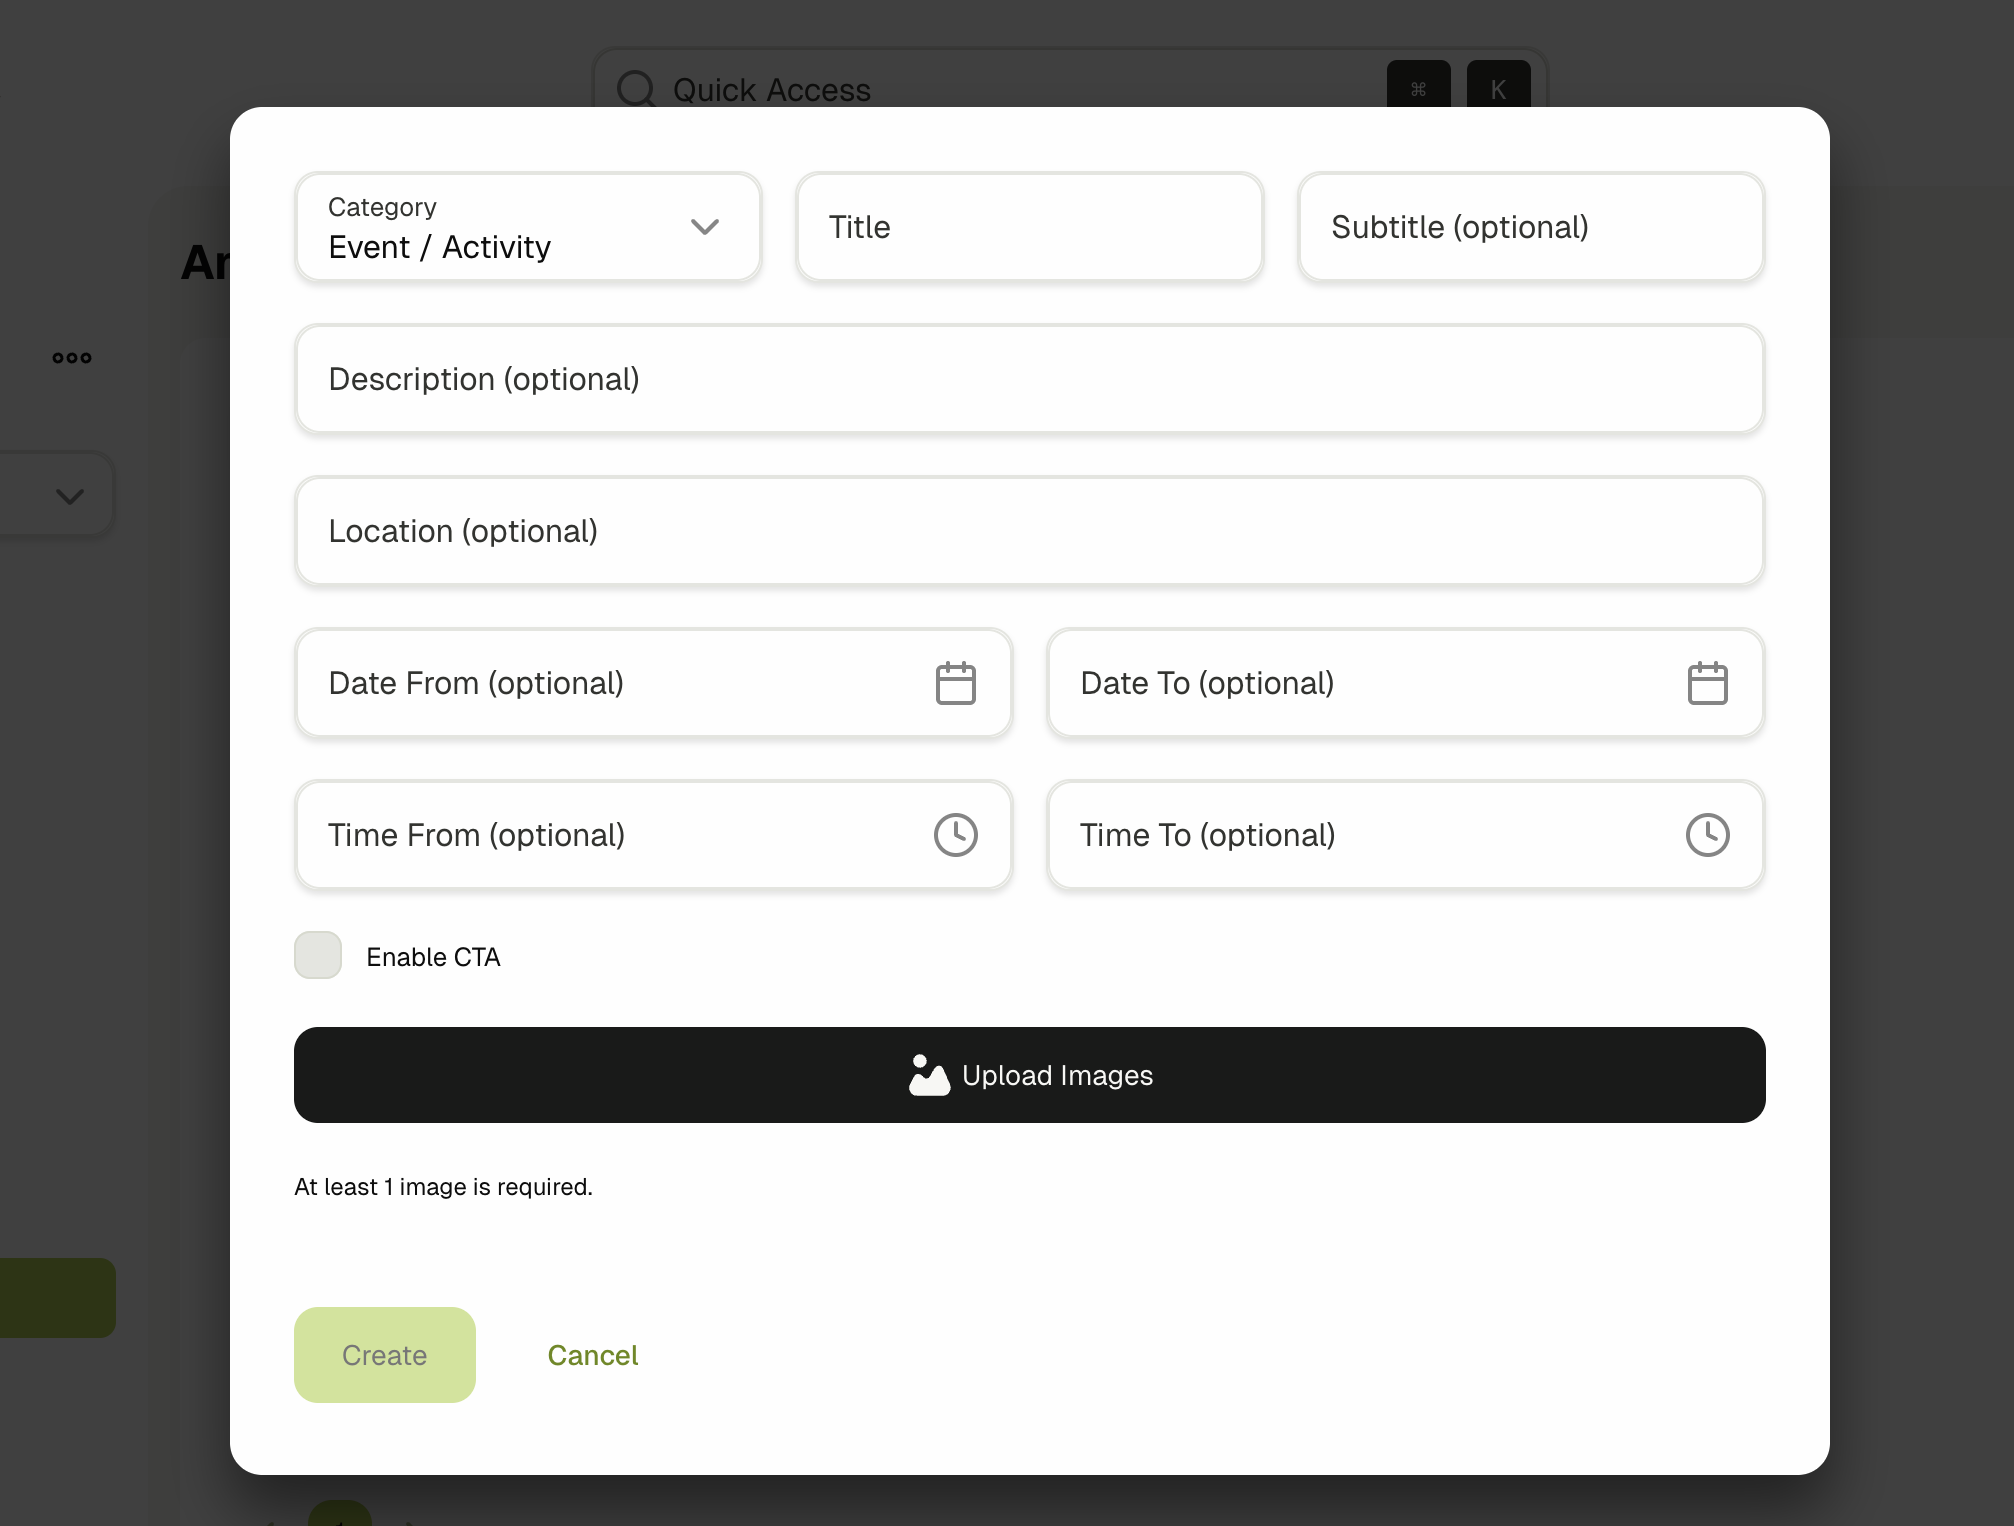Click the image icon in Upload Images

pyautogui.click(x=928, y=1076)
